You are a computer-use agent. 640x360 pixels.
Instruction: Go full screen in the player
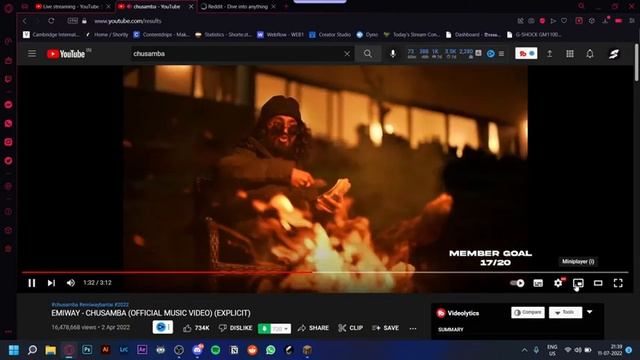[x=618, y=283]
